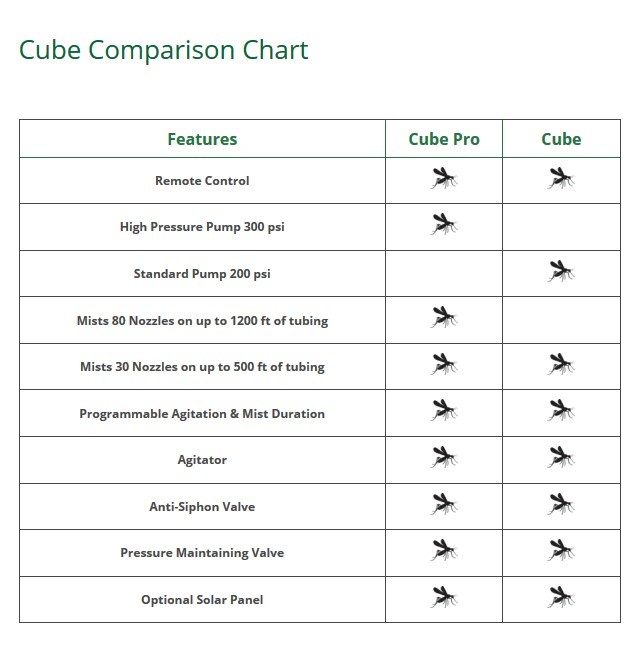Screen dimensions: 644x645
Task: Click the Features column header
Action: 202,139
